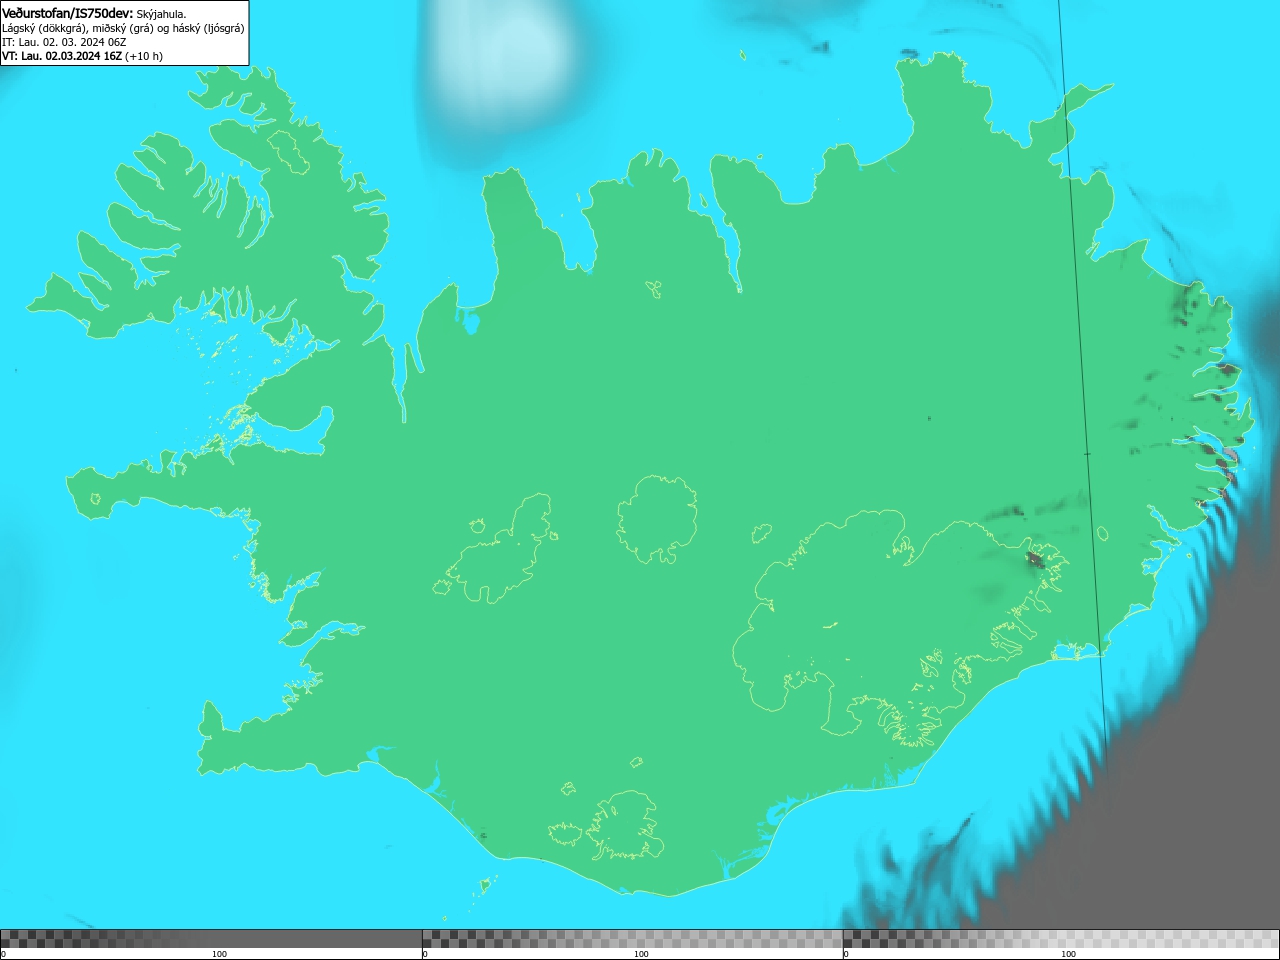Click the '100' label under the high-cloud scale
This screenshot has width=1280, height=960.
click(x=1068, y=954)
